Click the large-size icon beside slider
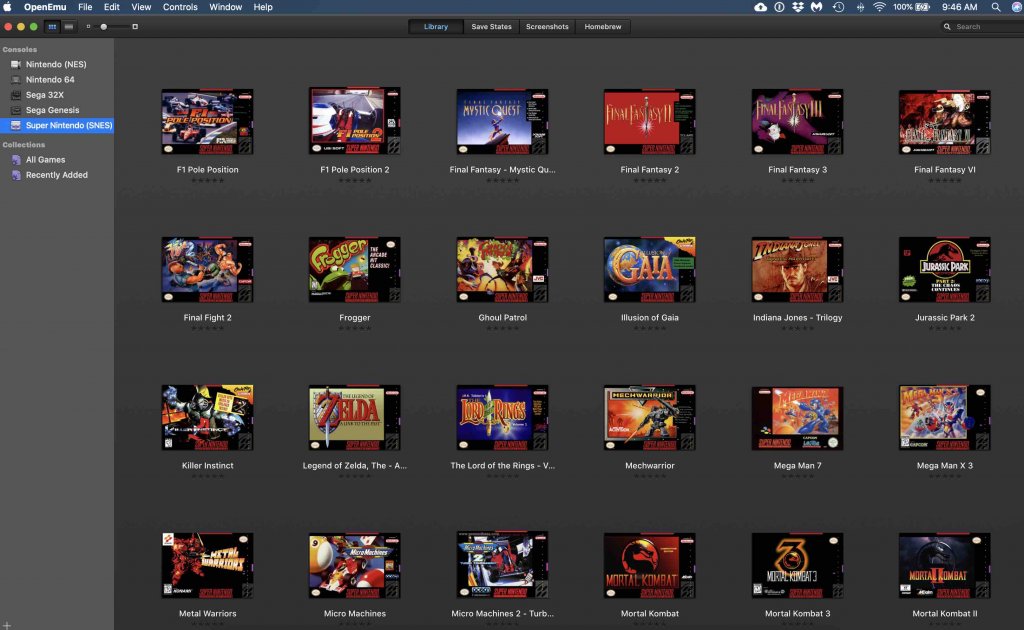This screenshot has height=630, width=1024. [x=135, y=27]
